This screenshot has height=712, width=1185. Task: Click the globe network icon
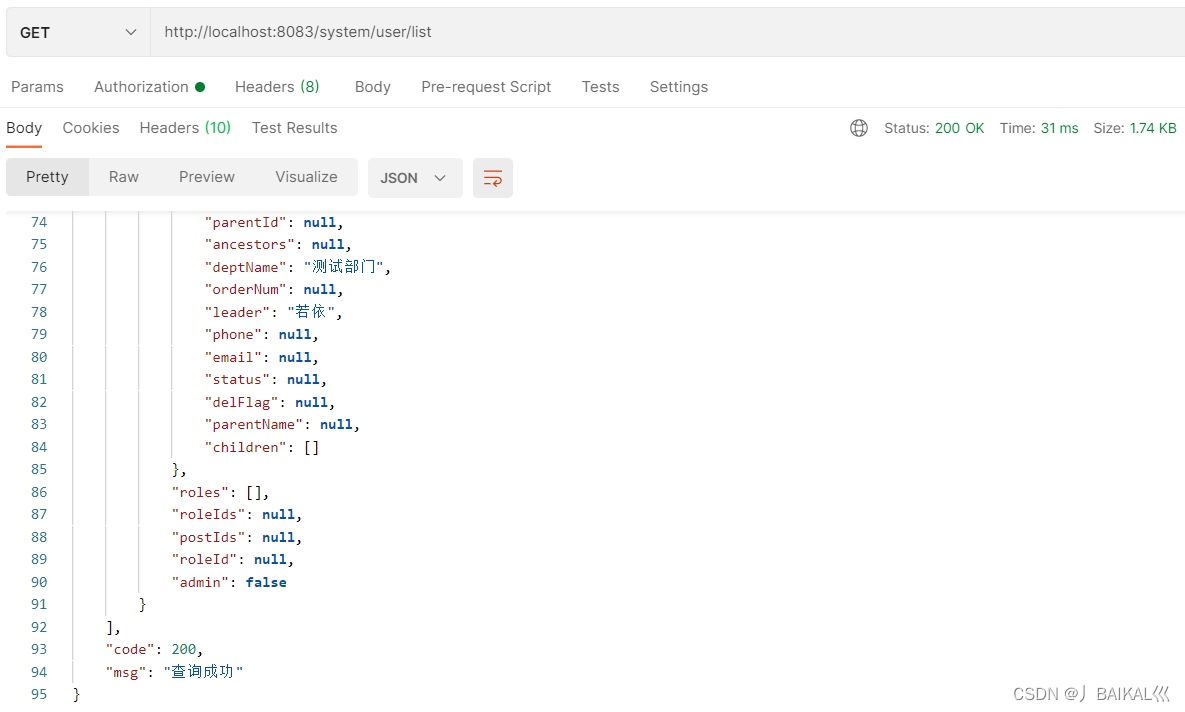point(858,128)
